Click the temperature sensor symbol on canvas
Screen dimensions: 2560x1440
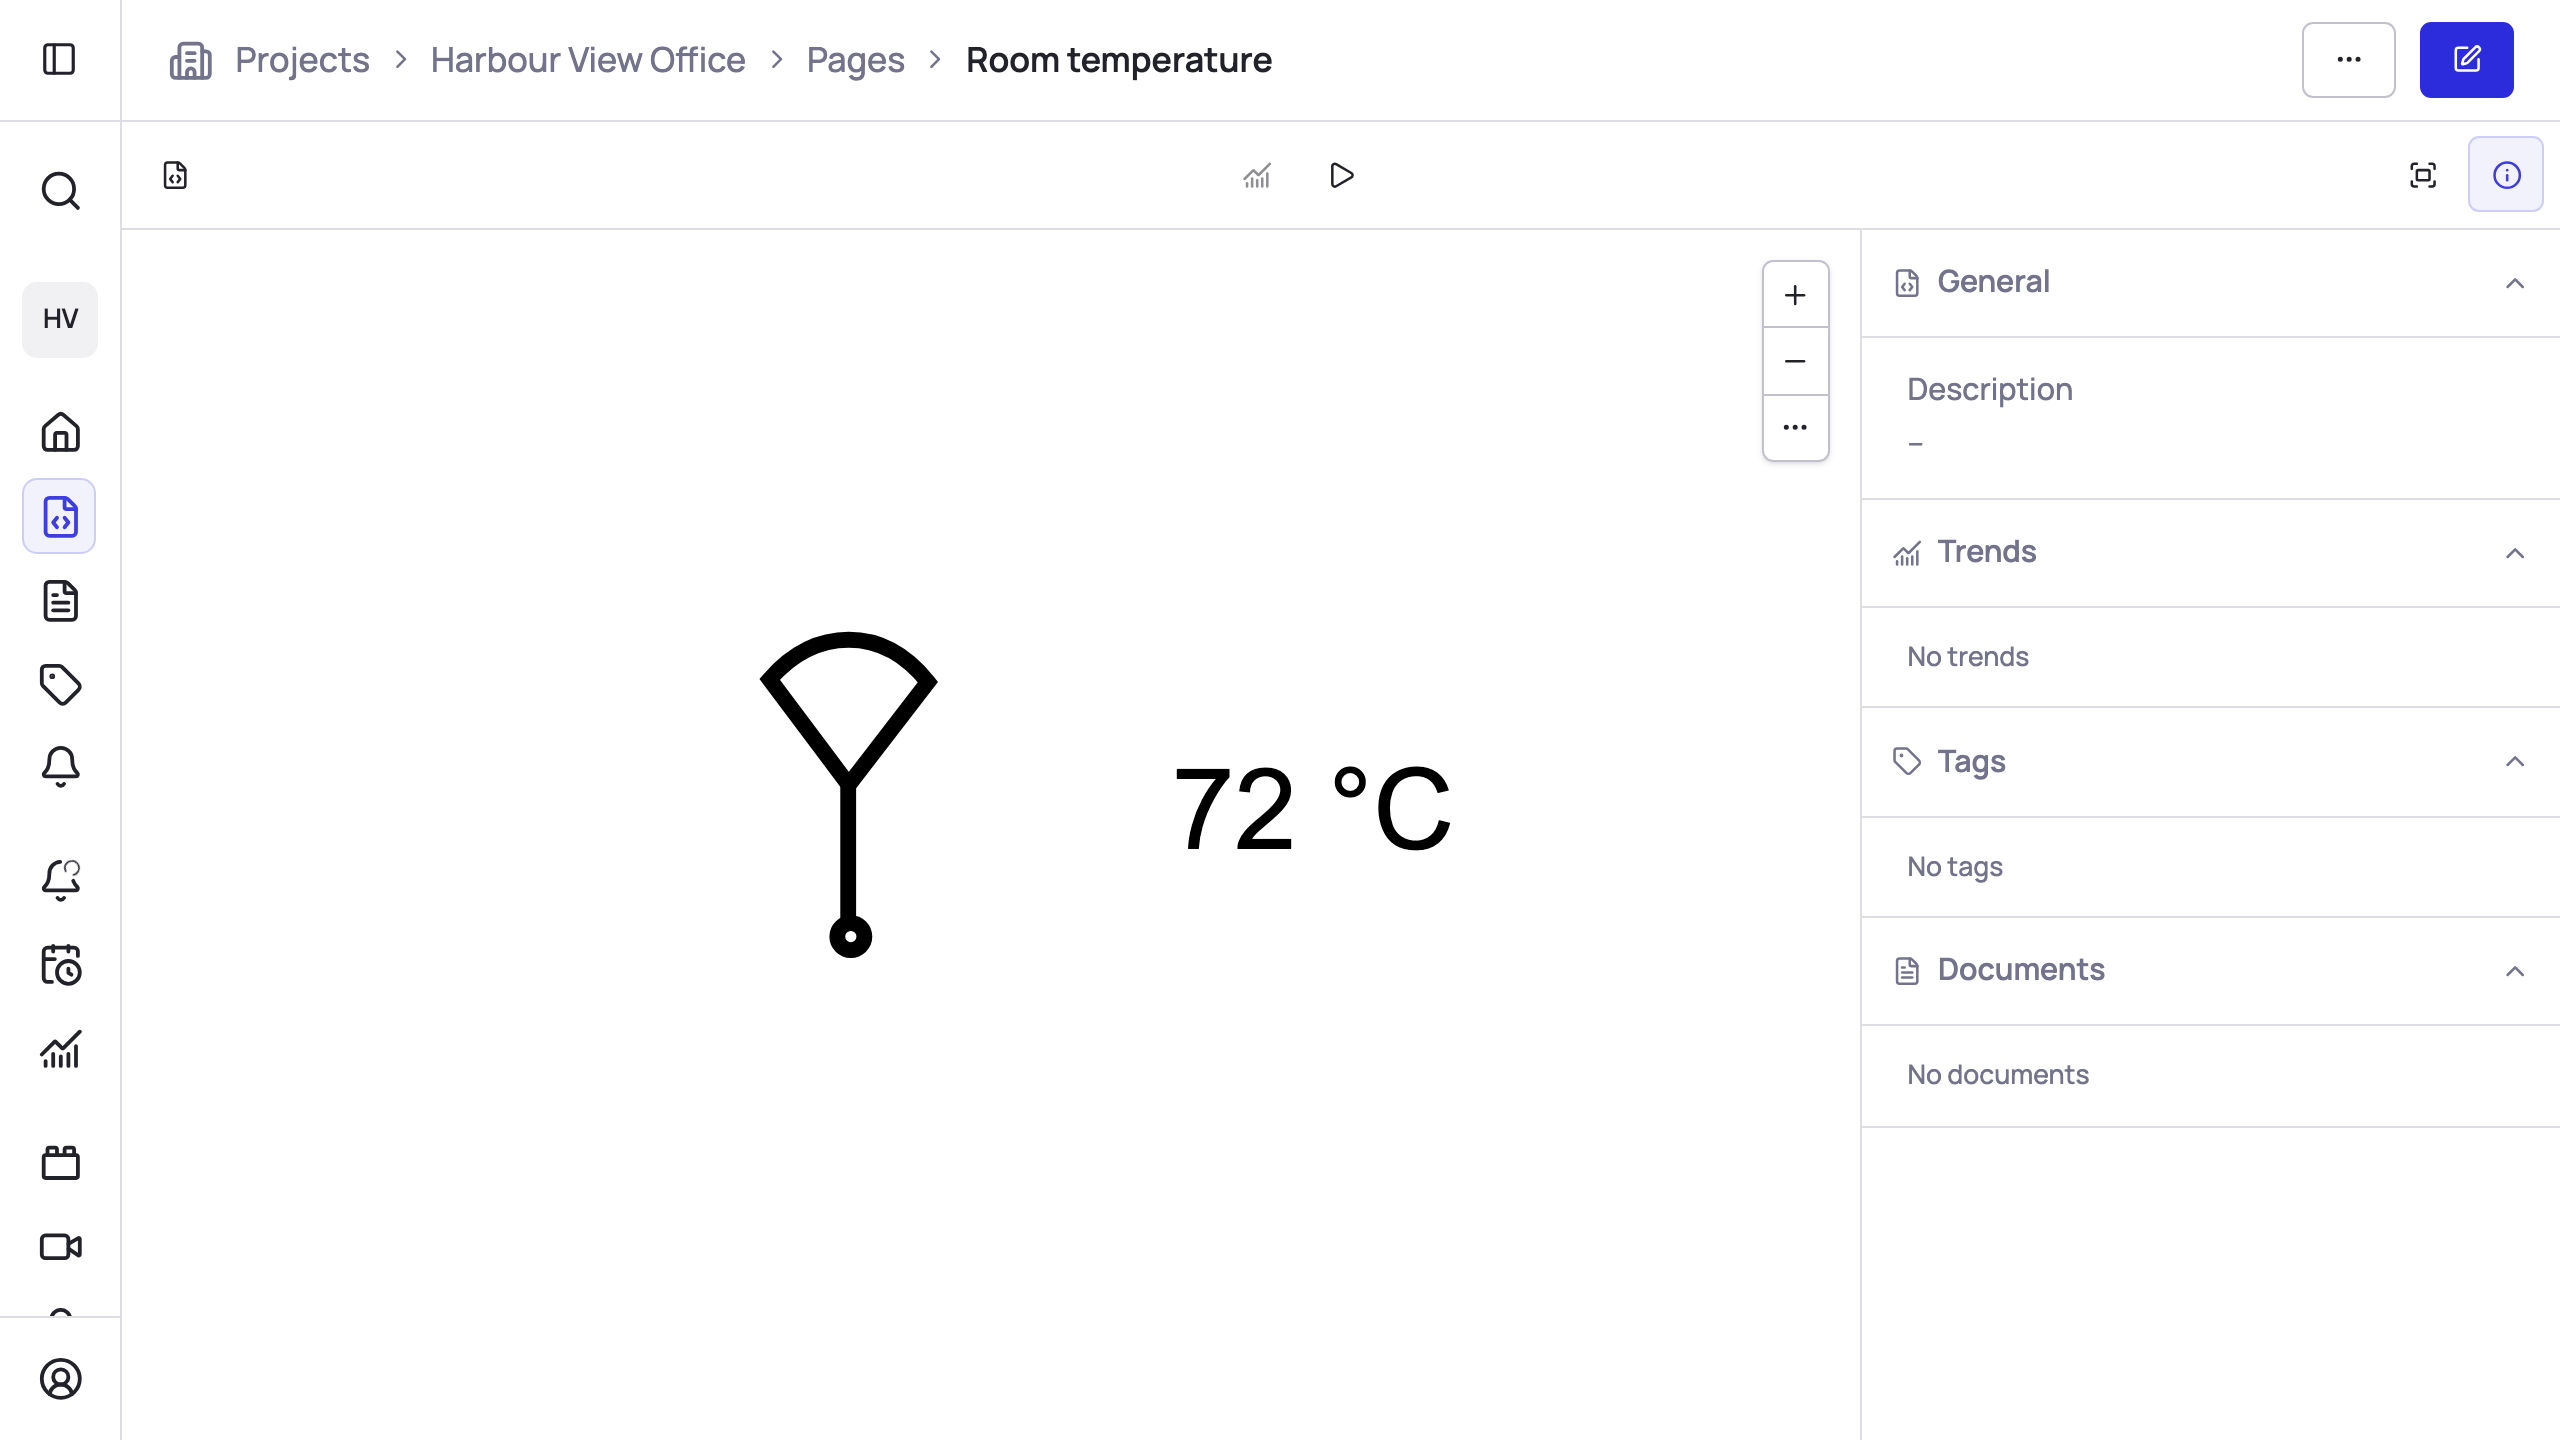849,794
